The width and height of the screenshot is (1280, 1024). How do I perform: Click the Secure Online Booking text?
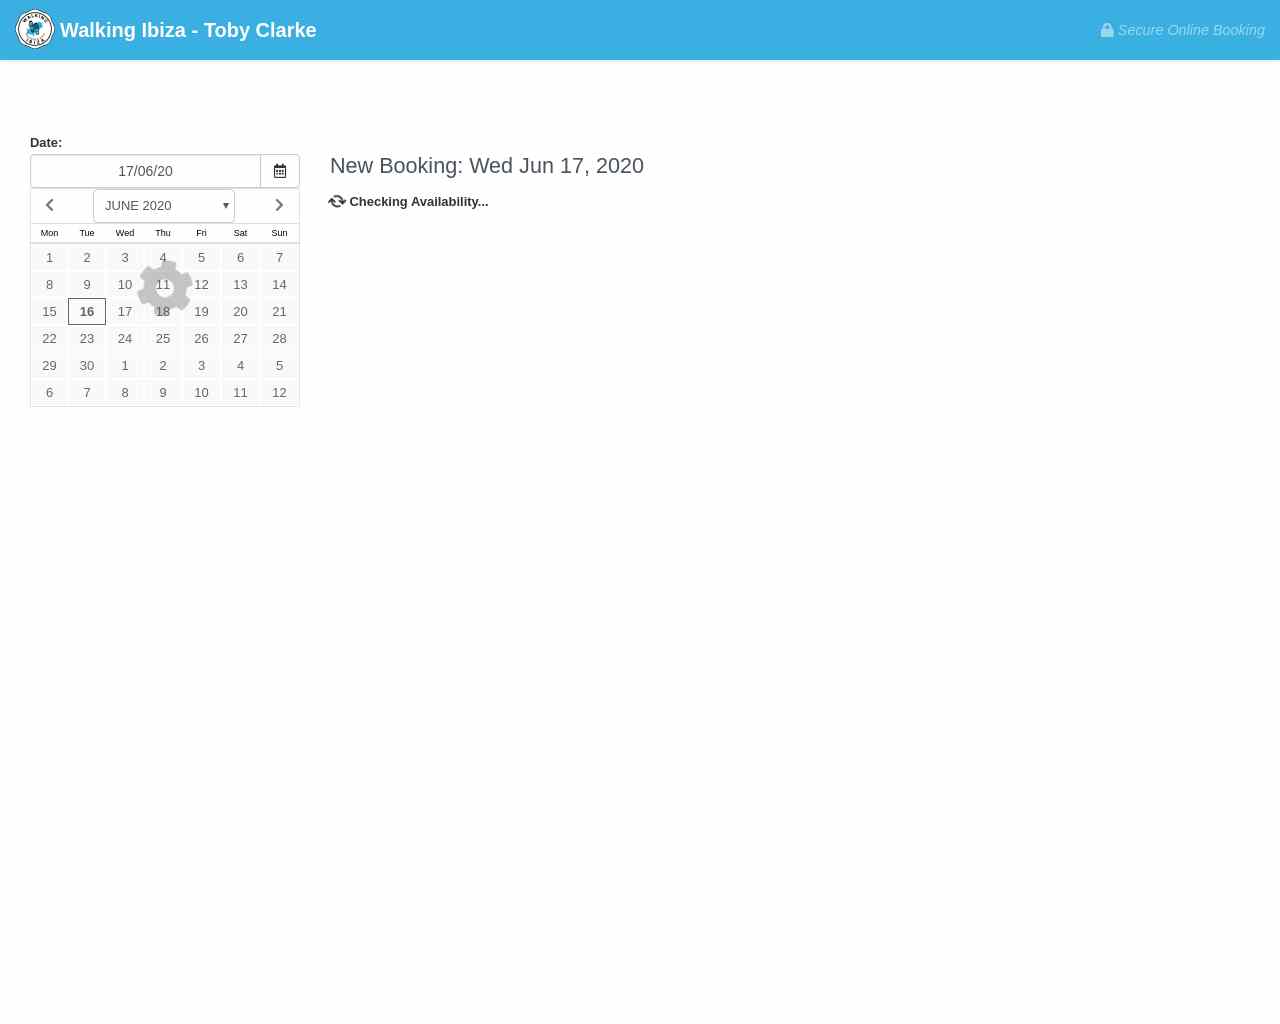click(1191, 30)
